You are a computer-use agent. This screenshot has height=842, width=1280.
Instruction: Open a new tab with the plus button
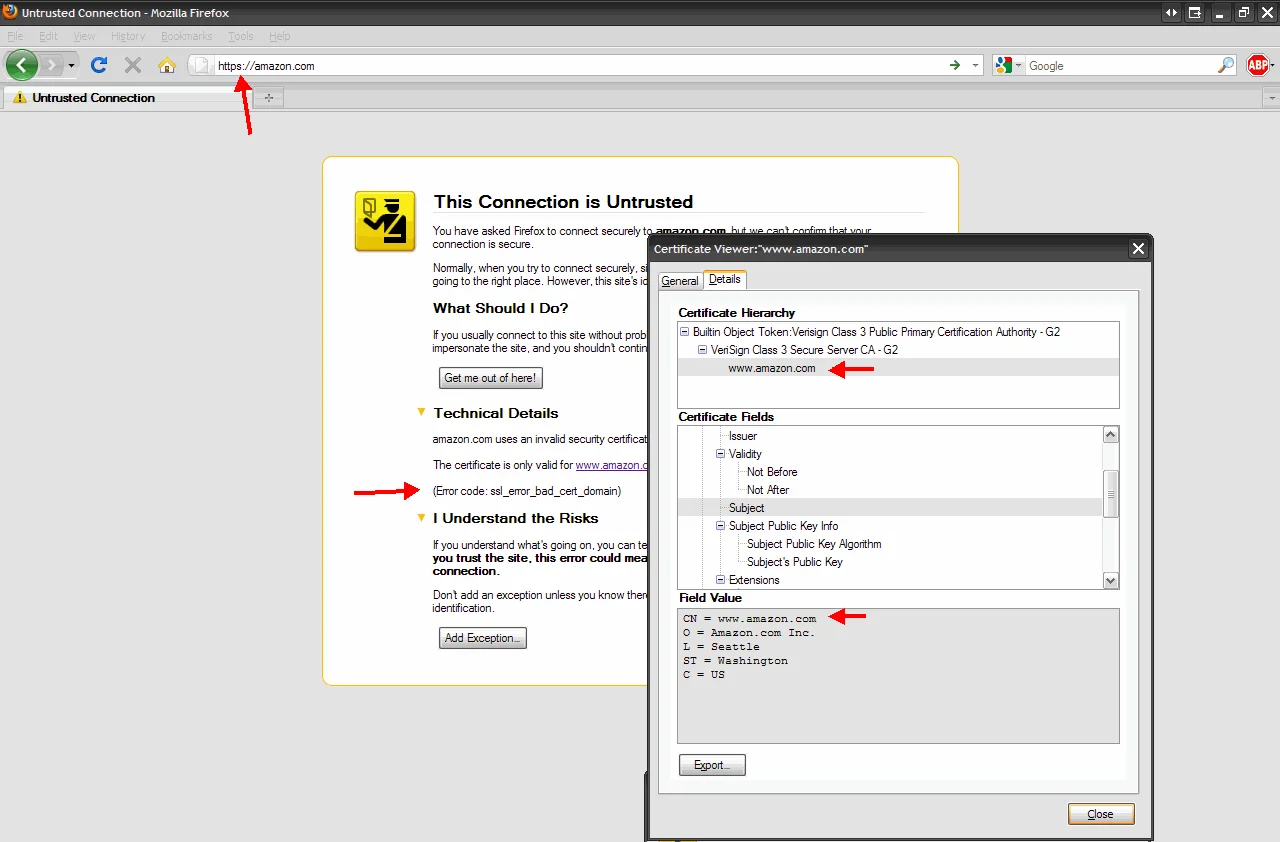click(x=268, y=98)
